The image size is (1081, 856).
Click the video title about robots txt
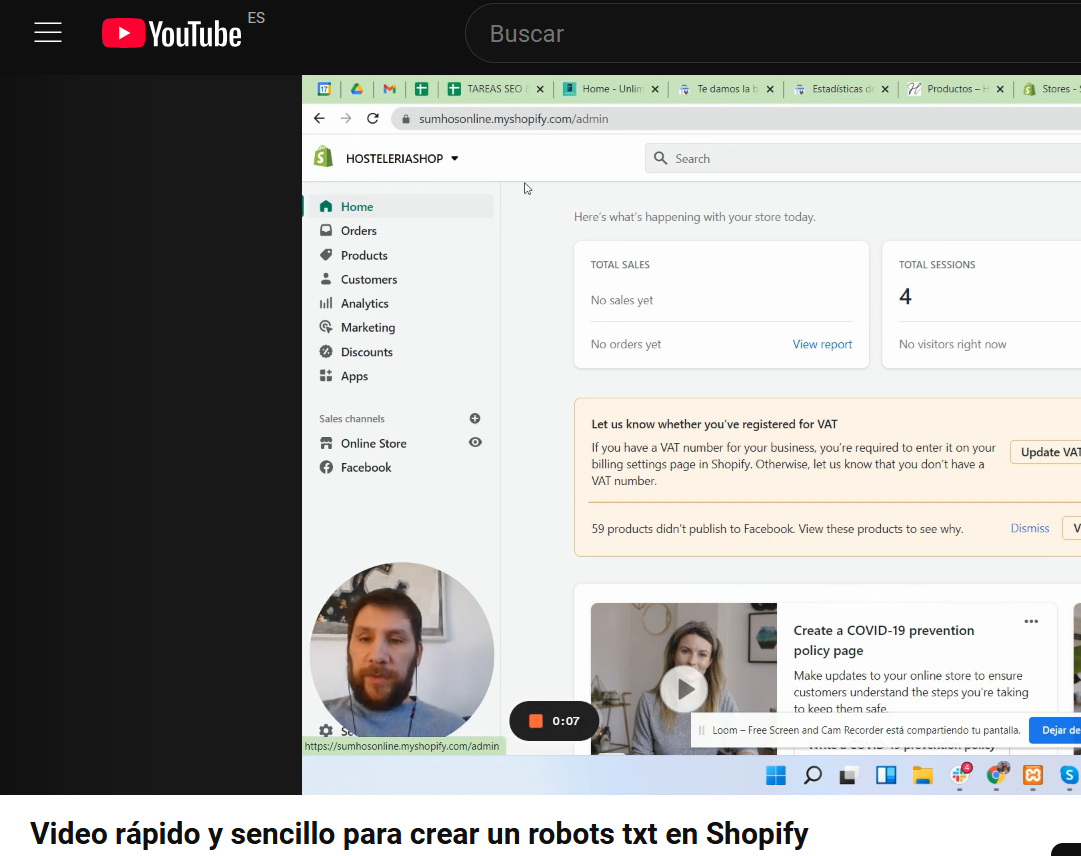tap(419, 833)
